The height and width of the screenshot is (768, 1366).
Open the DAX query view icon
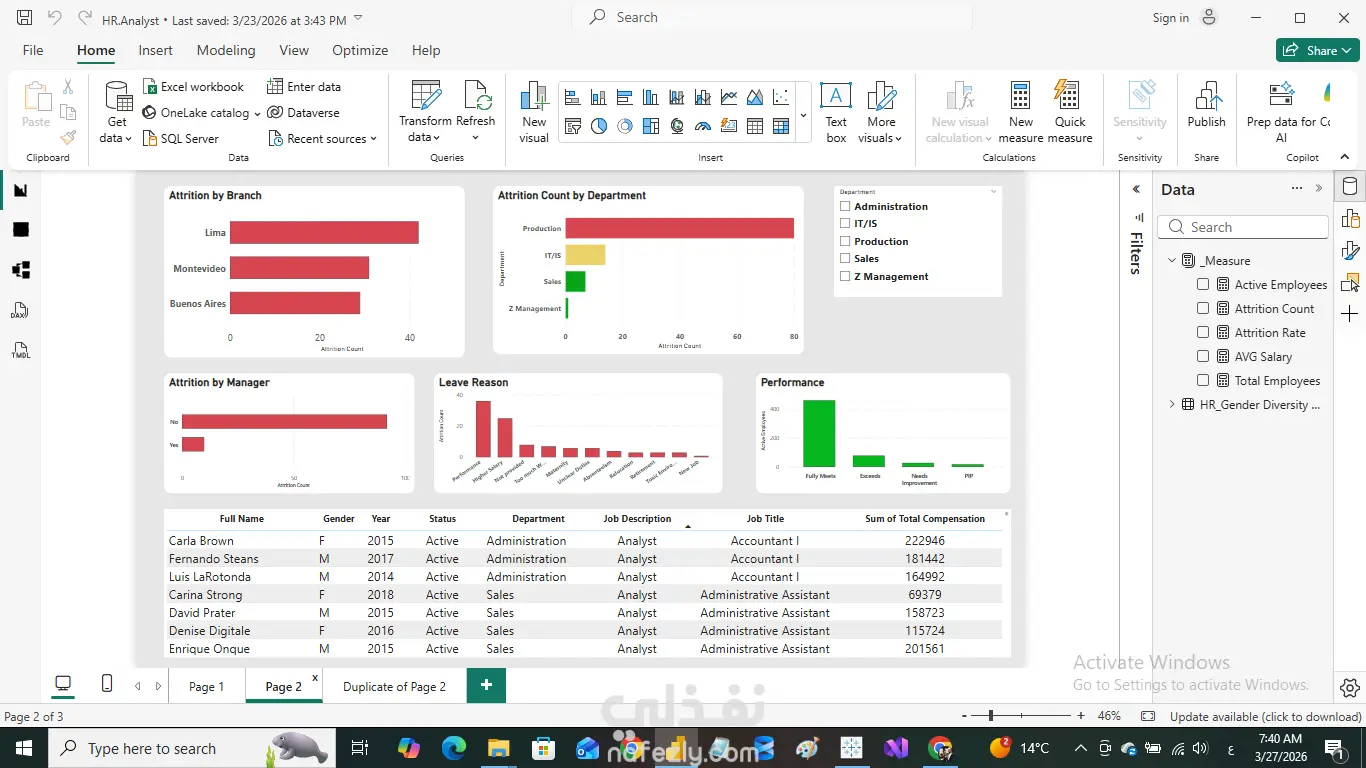pos(20,311)
